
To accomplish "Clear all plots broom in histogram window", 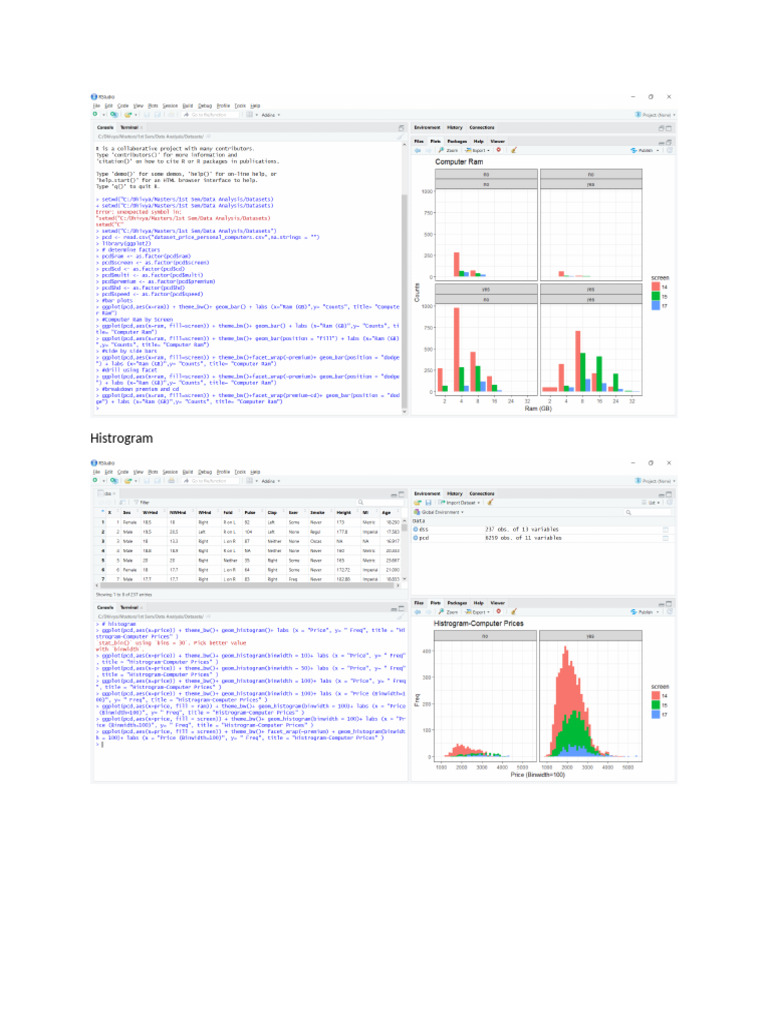I will pyautogui.click(x=513, y=612).
